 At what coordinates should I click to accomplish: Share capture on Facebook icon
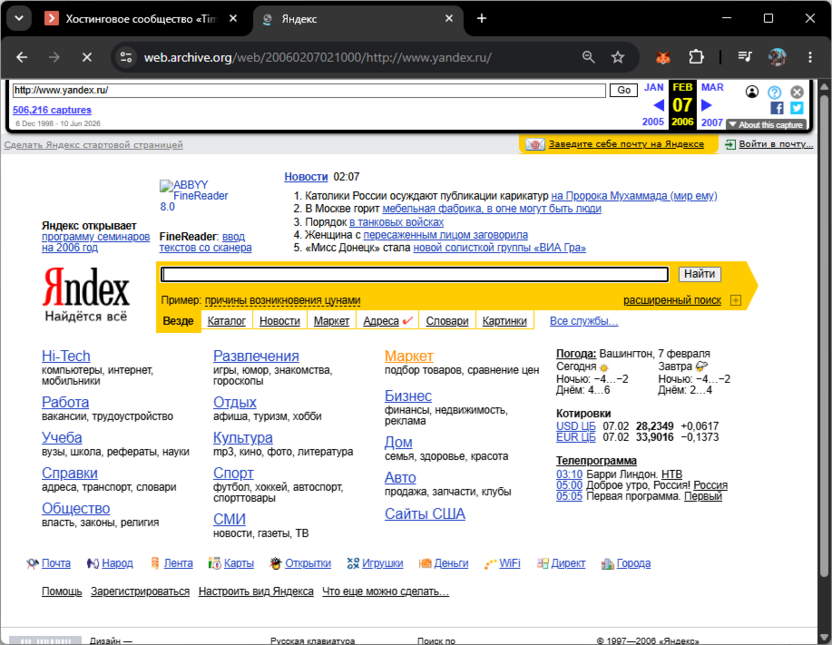[777, 108]
